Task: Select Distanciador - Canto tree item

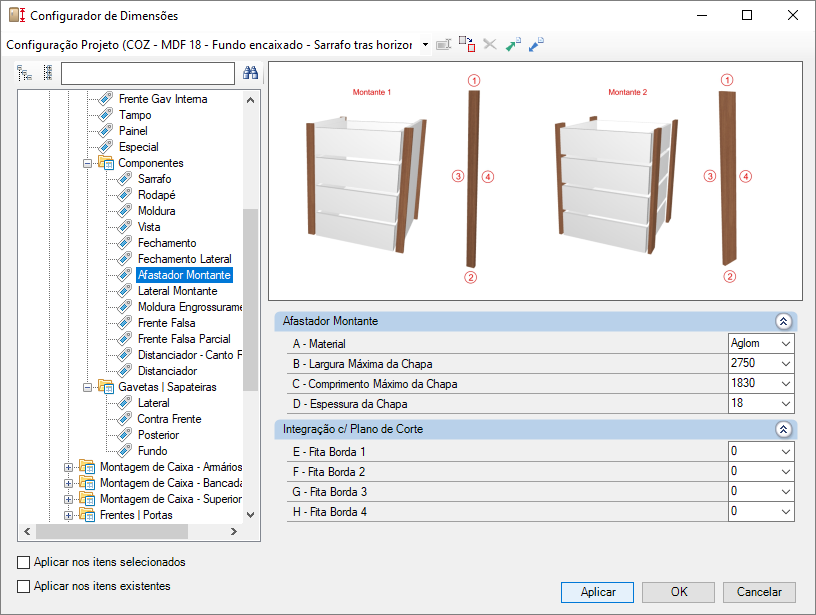Action: click(189, 355)
